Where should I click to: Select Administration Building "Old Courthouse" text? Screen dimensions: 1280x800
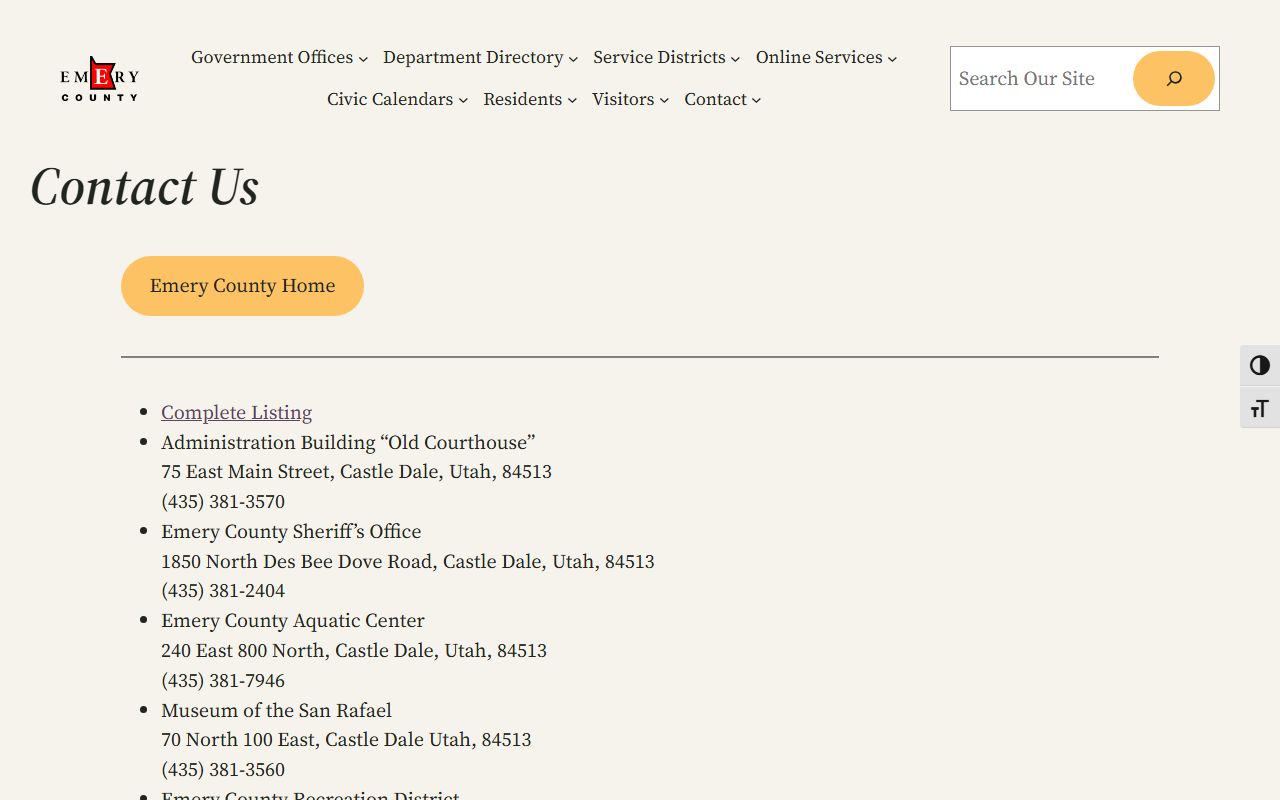point(348,442)
